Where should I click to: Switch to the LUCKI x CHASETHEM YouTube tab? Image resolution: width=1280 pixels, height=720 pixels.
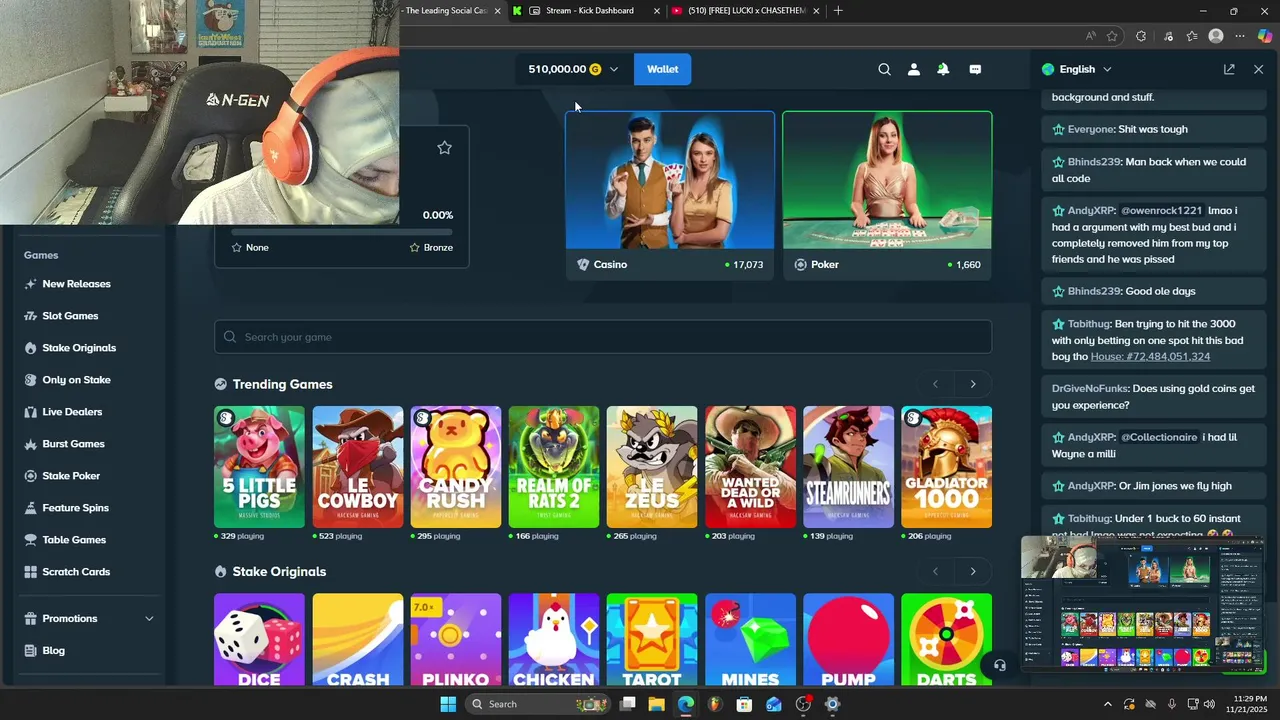(746, 11)
